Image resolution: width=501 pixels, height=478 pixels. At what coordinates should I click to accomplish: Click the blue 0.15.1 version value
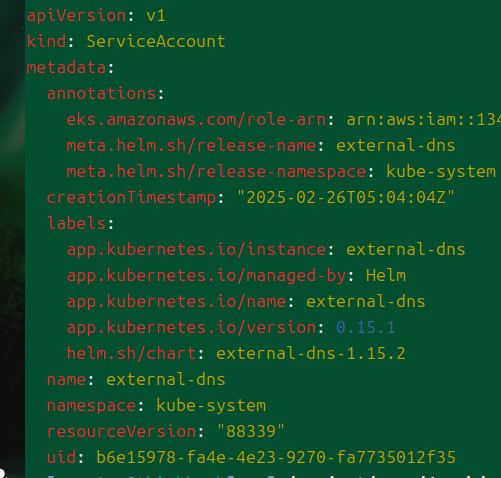[x=366, y=327]
